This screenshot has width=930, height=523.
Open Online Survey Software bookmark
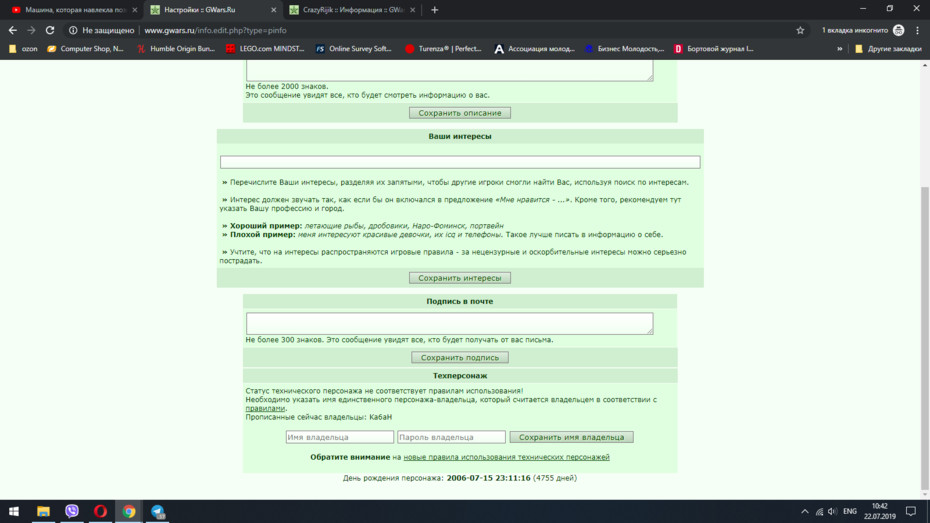click(x=353, y=49)
